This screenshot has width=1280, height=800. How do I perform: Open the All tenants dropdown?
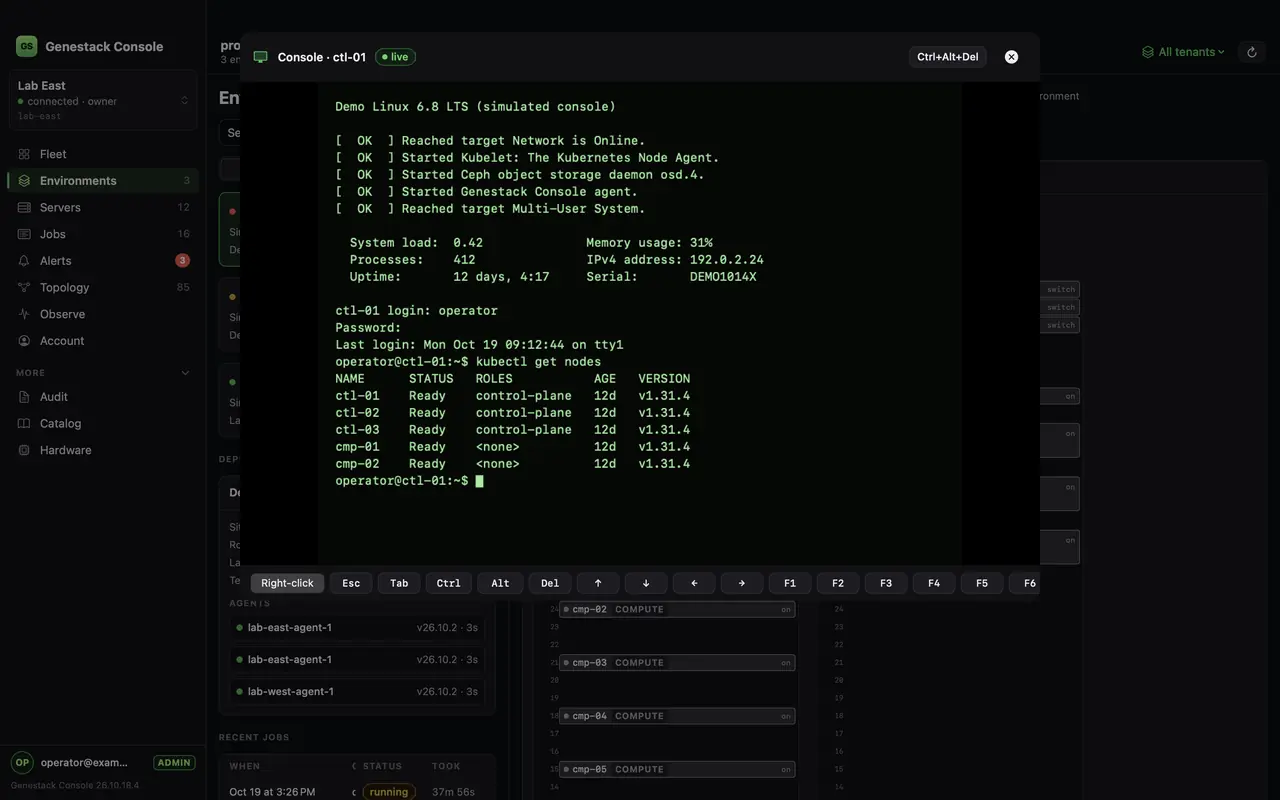click(1183, 52)
